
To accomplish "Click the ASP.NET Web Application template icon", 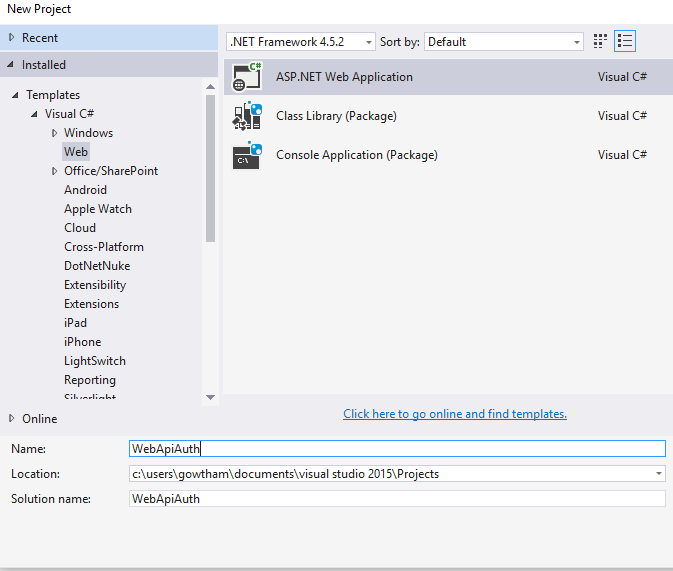I will [247, 77].
